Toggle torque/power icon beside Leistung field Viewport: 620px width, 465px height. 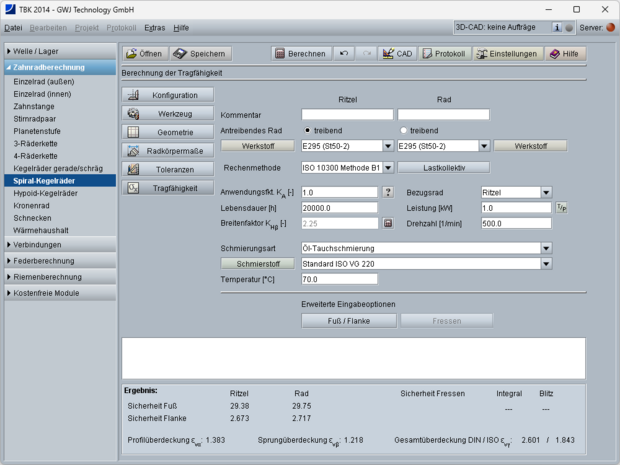point(561,208)
